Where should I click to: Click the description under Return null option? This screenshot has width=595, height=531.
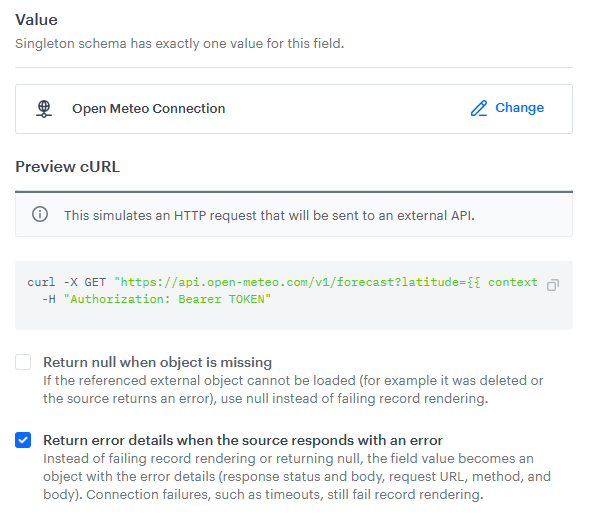click(293, 390)
